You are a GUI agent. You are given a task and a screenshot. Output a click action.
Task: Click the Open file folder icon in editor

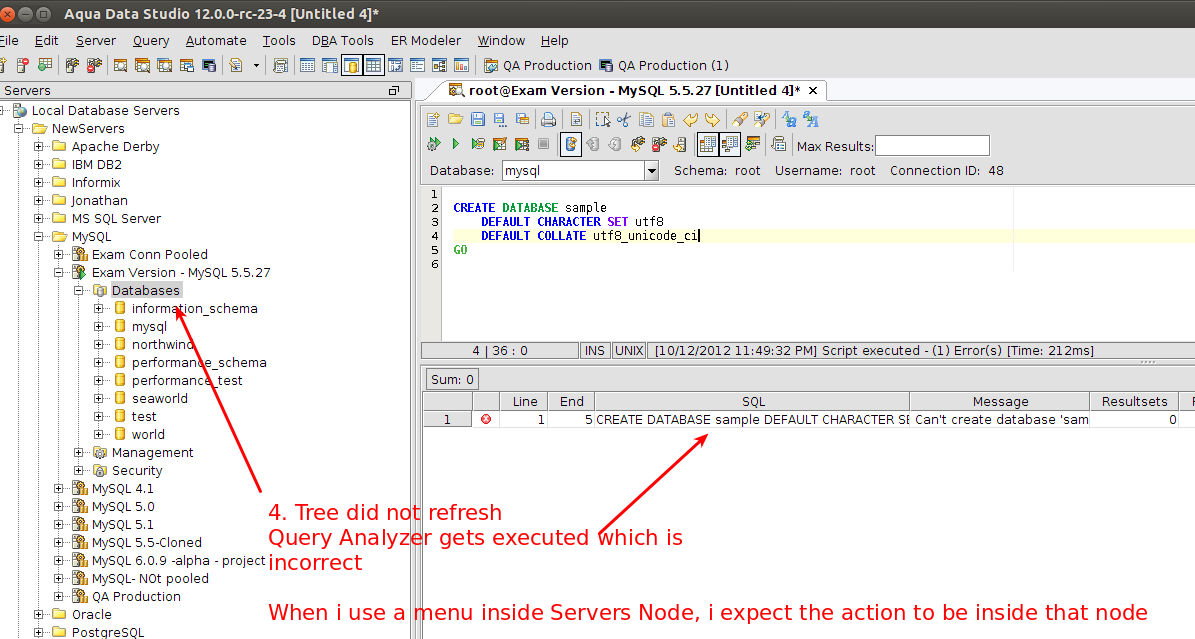point(455,120)
